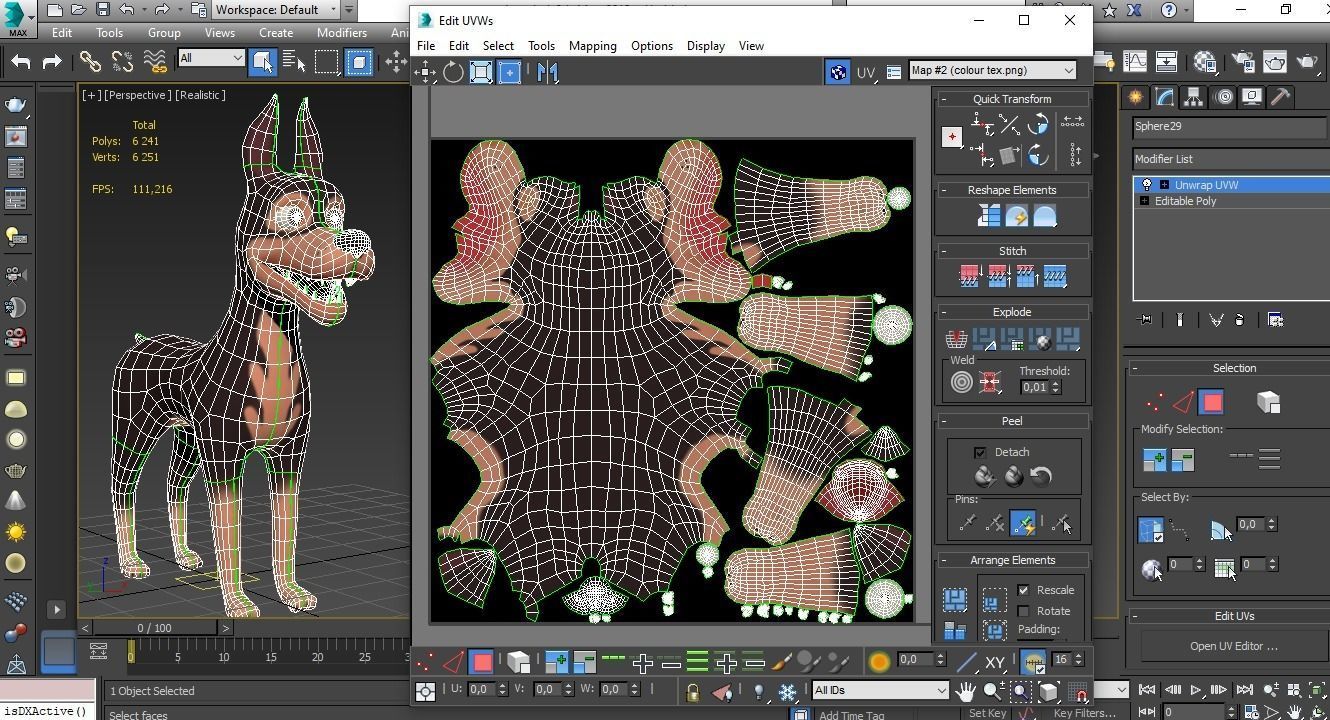Enable the Rotate checkbox in Arrange Elements
Image resolution: width=1330 pixels, height=720 pixels.
pos(1023,611)
